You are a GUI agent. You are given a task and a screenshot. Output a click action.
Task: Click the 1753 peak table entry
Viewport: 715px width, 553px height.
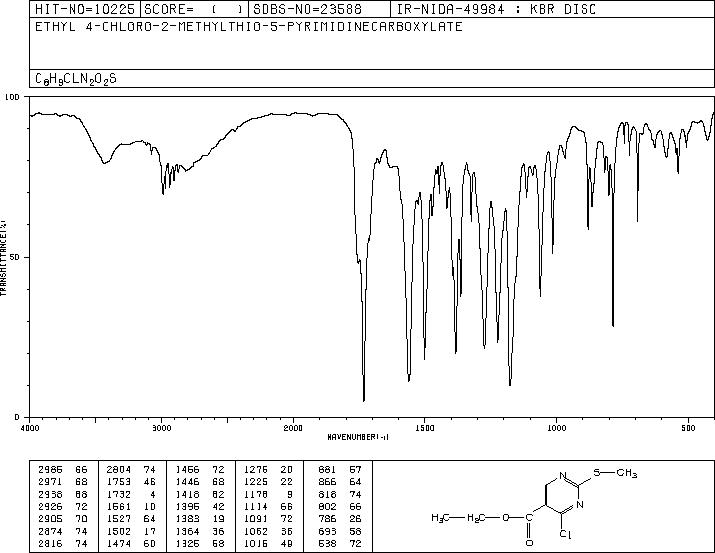tap(131, 482)
